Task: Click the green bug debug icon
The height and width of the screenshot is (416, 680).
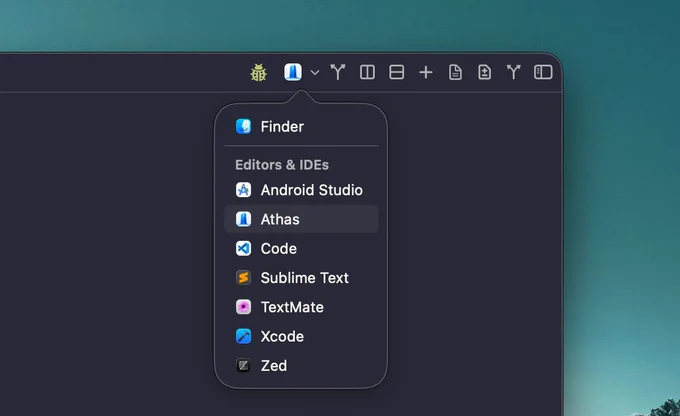Action: click(x=258, y=72)
